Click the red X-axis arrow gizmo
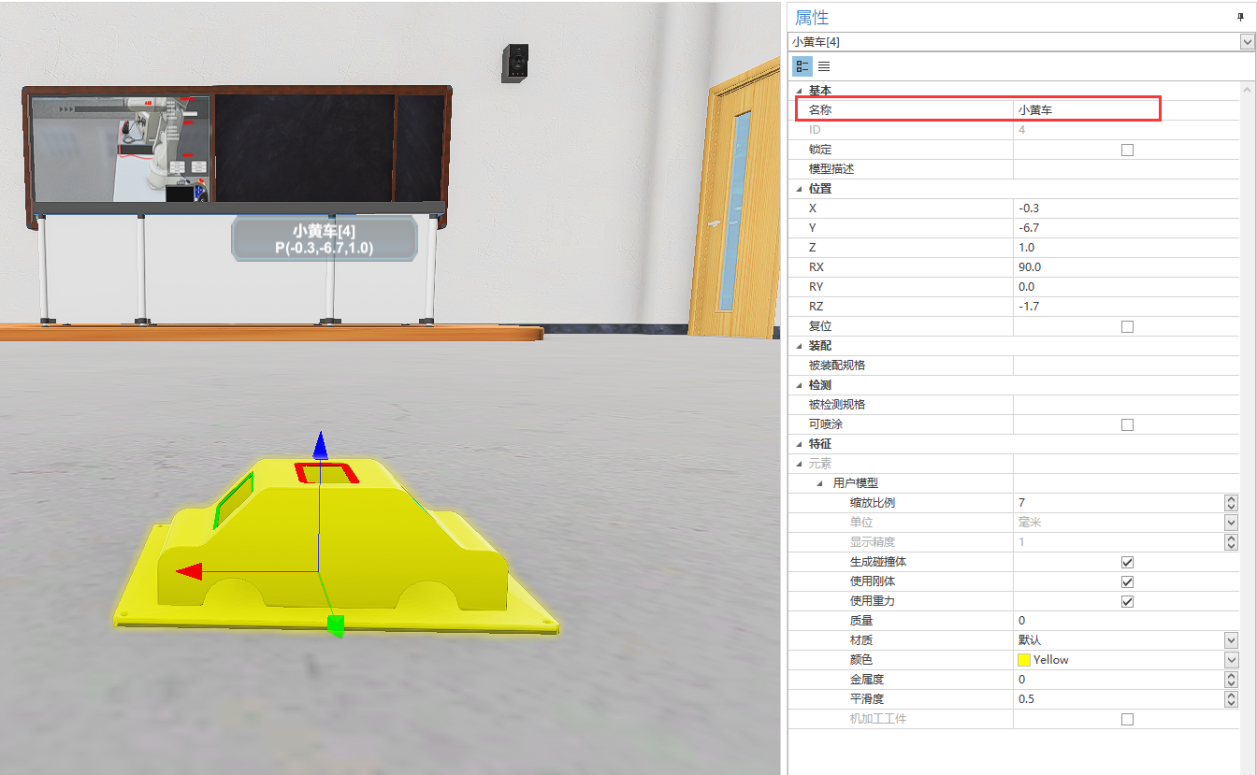Image resolution: width=1257 pixels, height=775 pixels. (188, 571)
